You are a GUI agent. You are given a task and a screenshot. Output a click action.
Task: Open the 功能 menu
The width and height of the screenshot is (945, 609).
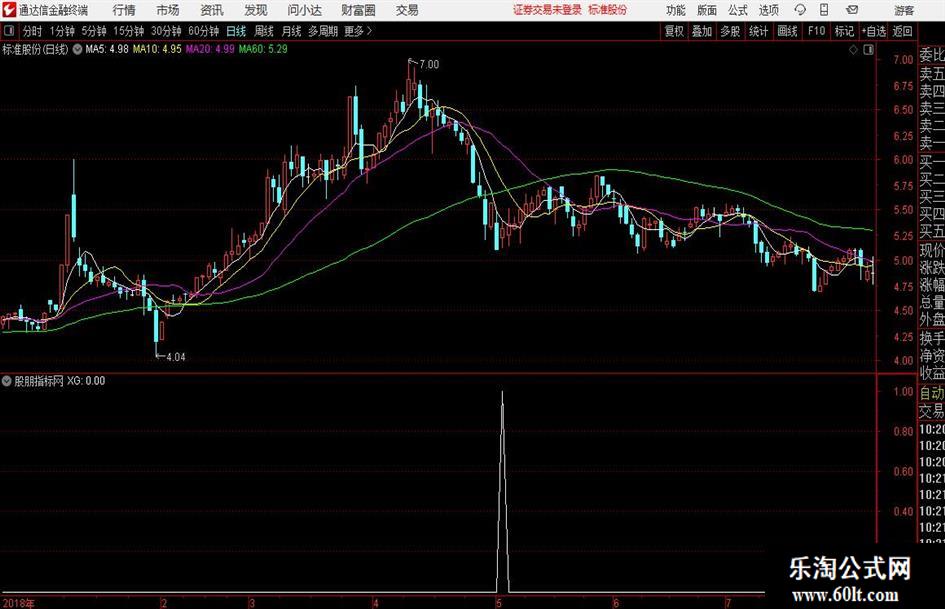point(676,10)
